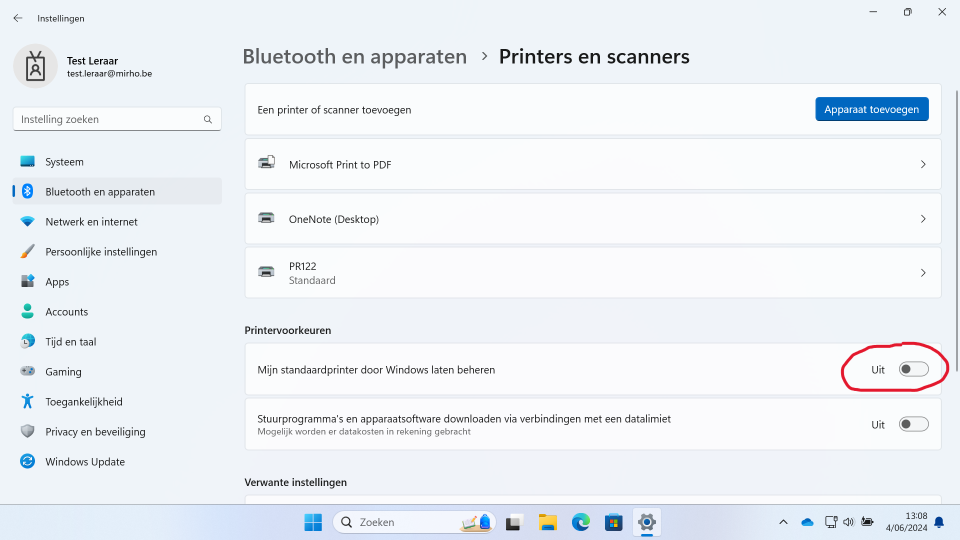
Task: Show hidden system tray icons chevron
Action: pos(783,522)
